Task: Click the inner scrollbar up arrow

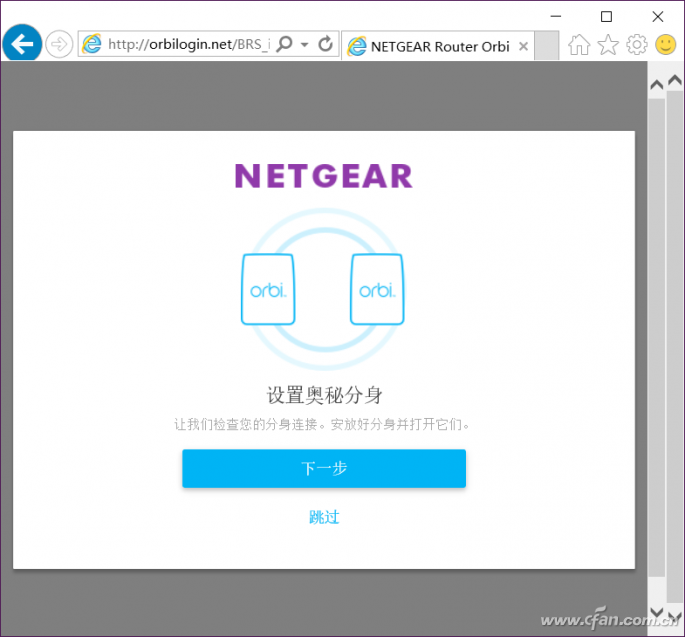Action: [657, 84]
